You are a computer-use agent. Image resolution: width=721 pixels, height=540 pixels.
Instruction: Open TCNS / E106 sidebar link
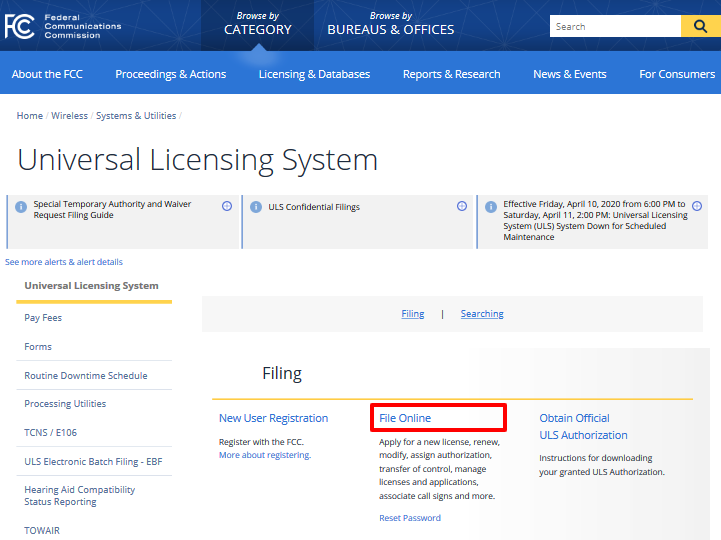click(x=51, y=433)
